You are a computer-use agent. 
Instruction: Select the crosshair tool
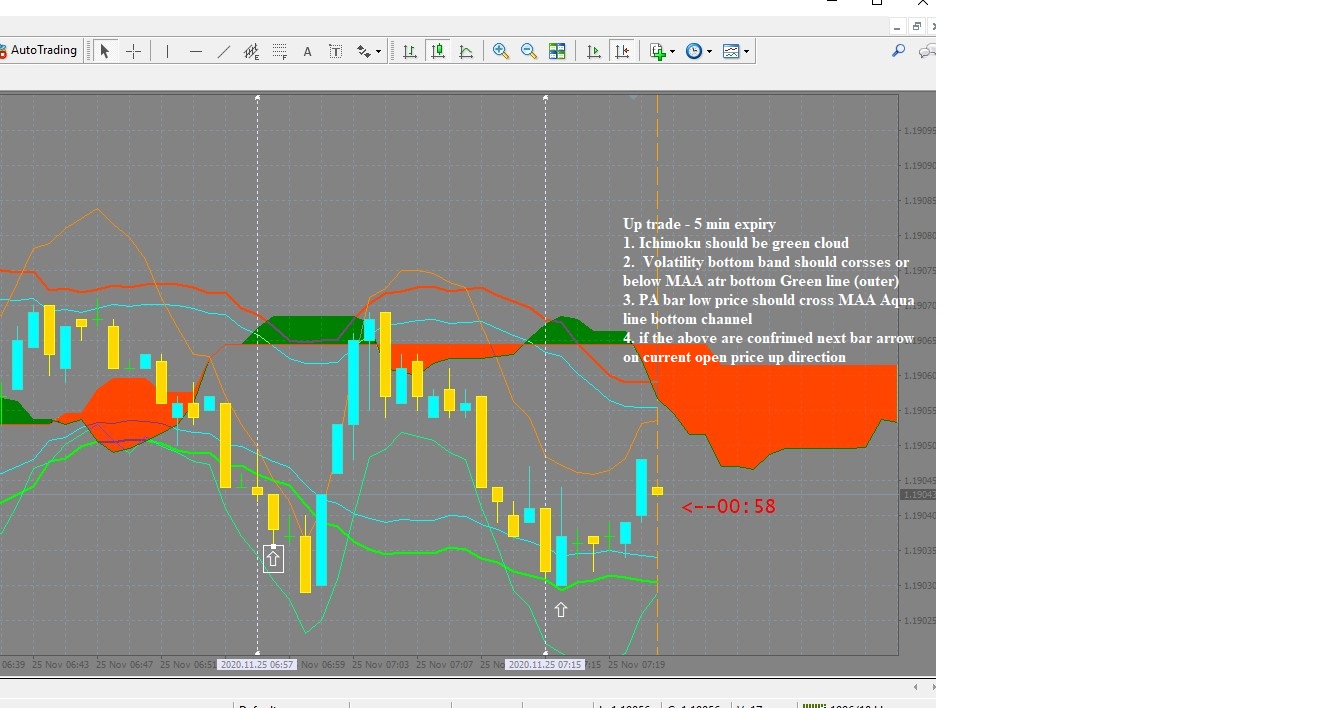(x=133, y=51)
